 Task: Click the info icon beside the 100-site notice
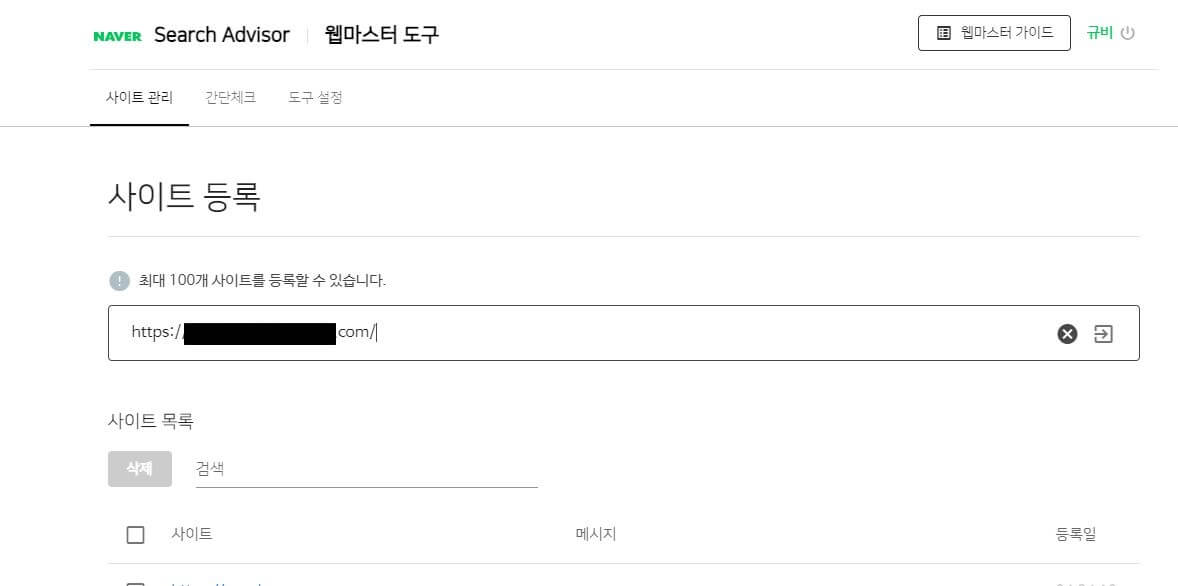pos(119,281)
